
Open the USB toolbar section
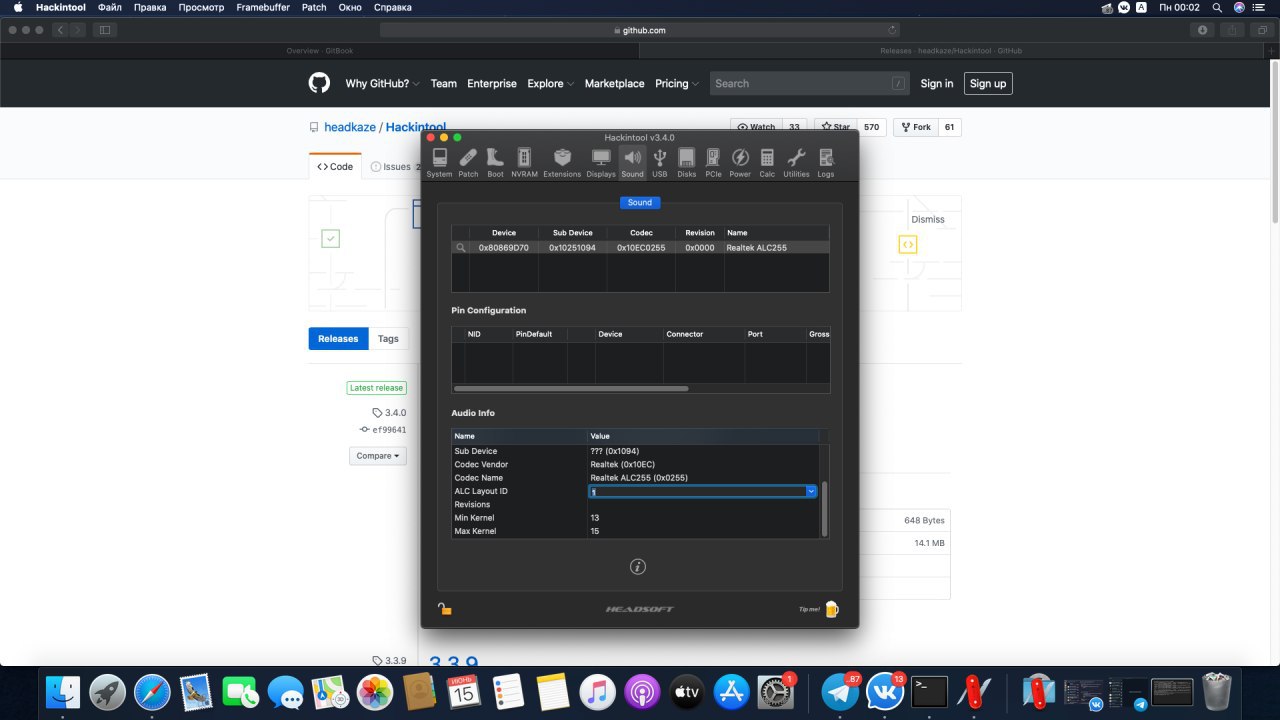pyautogui.click(x=660, y=162)
